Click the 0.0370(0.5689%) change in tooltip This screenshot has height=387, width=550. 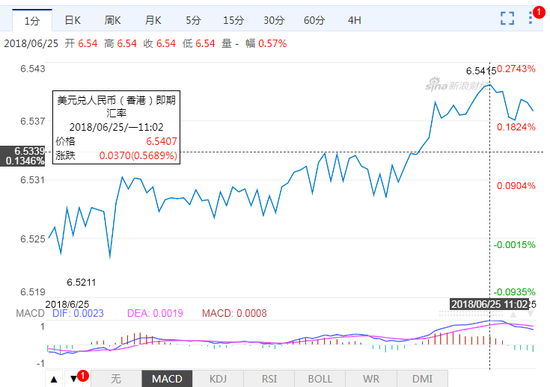tap(138, 155)
